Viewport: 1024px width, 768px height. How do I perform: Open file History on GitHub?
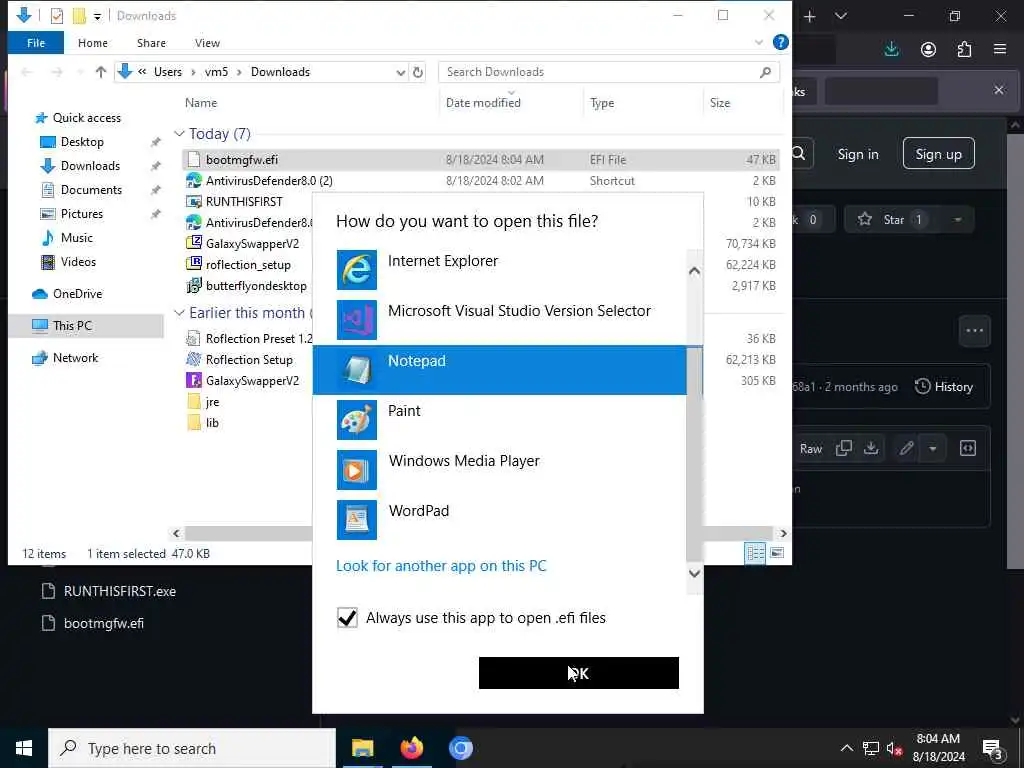(944, 387)
